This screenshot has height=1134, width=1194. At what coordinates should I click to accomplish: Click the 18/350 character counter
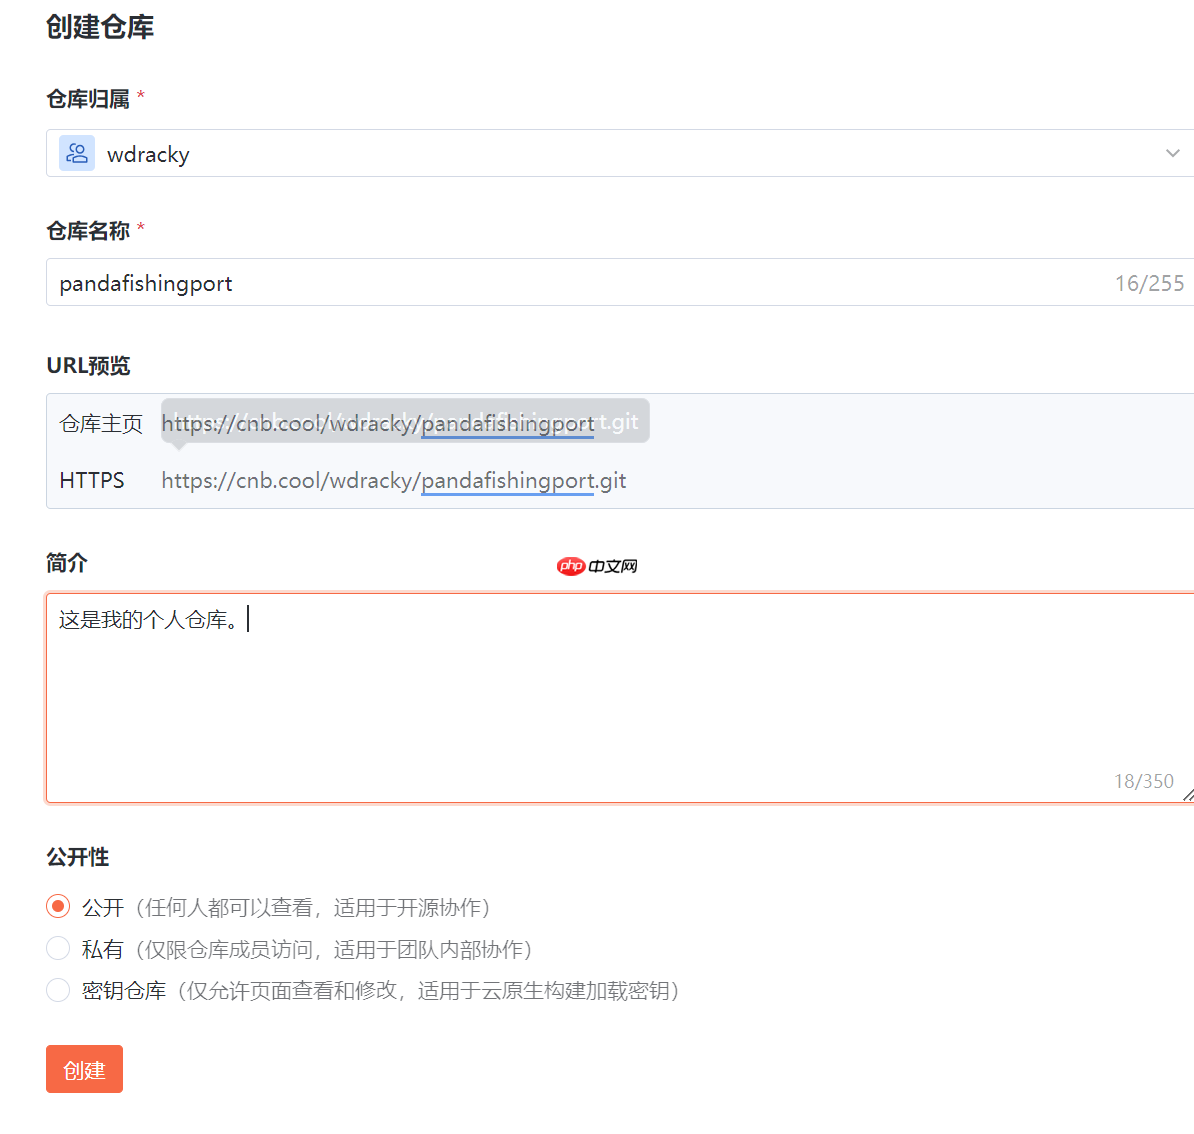1142,781
